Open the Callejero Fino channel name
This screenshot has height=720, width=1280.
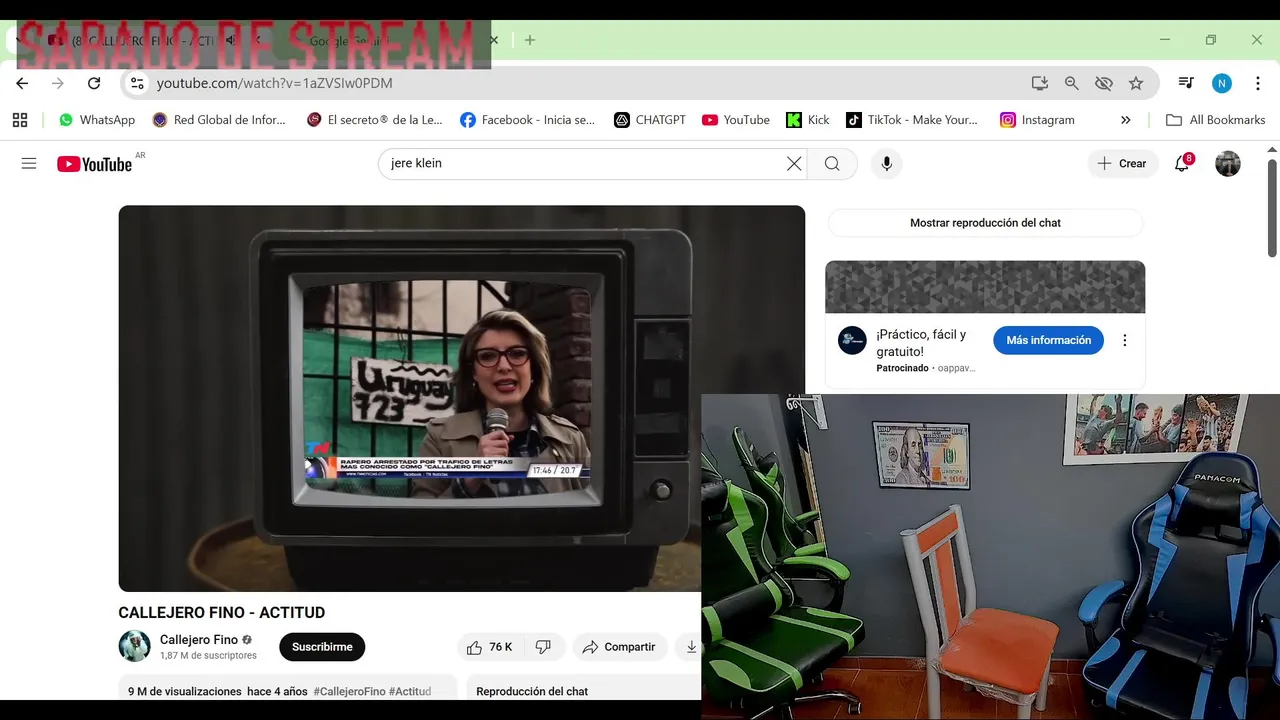(199, 639)
